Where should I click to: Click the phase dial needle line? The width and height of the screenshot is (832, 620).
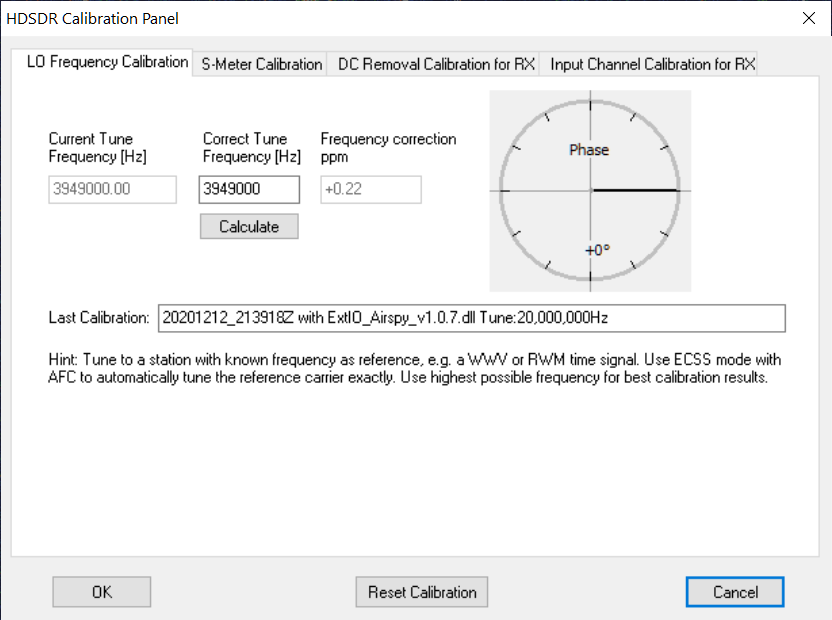(x=630, y=189)
